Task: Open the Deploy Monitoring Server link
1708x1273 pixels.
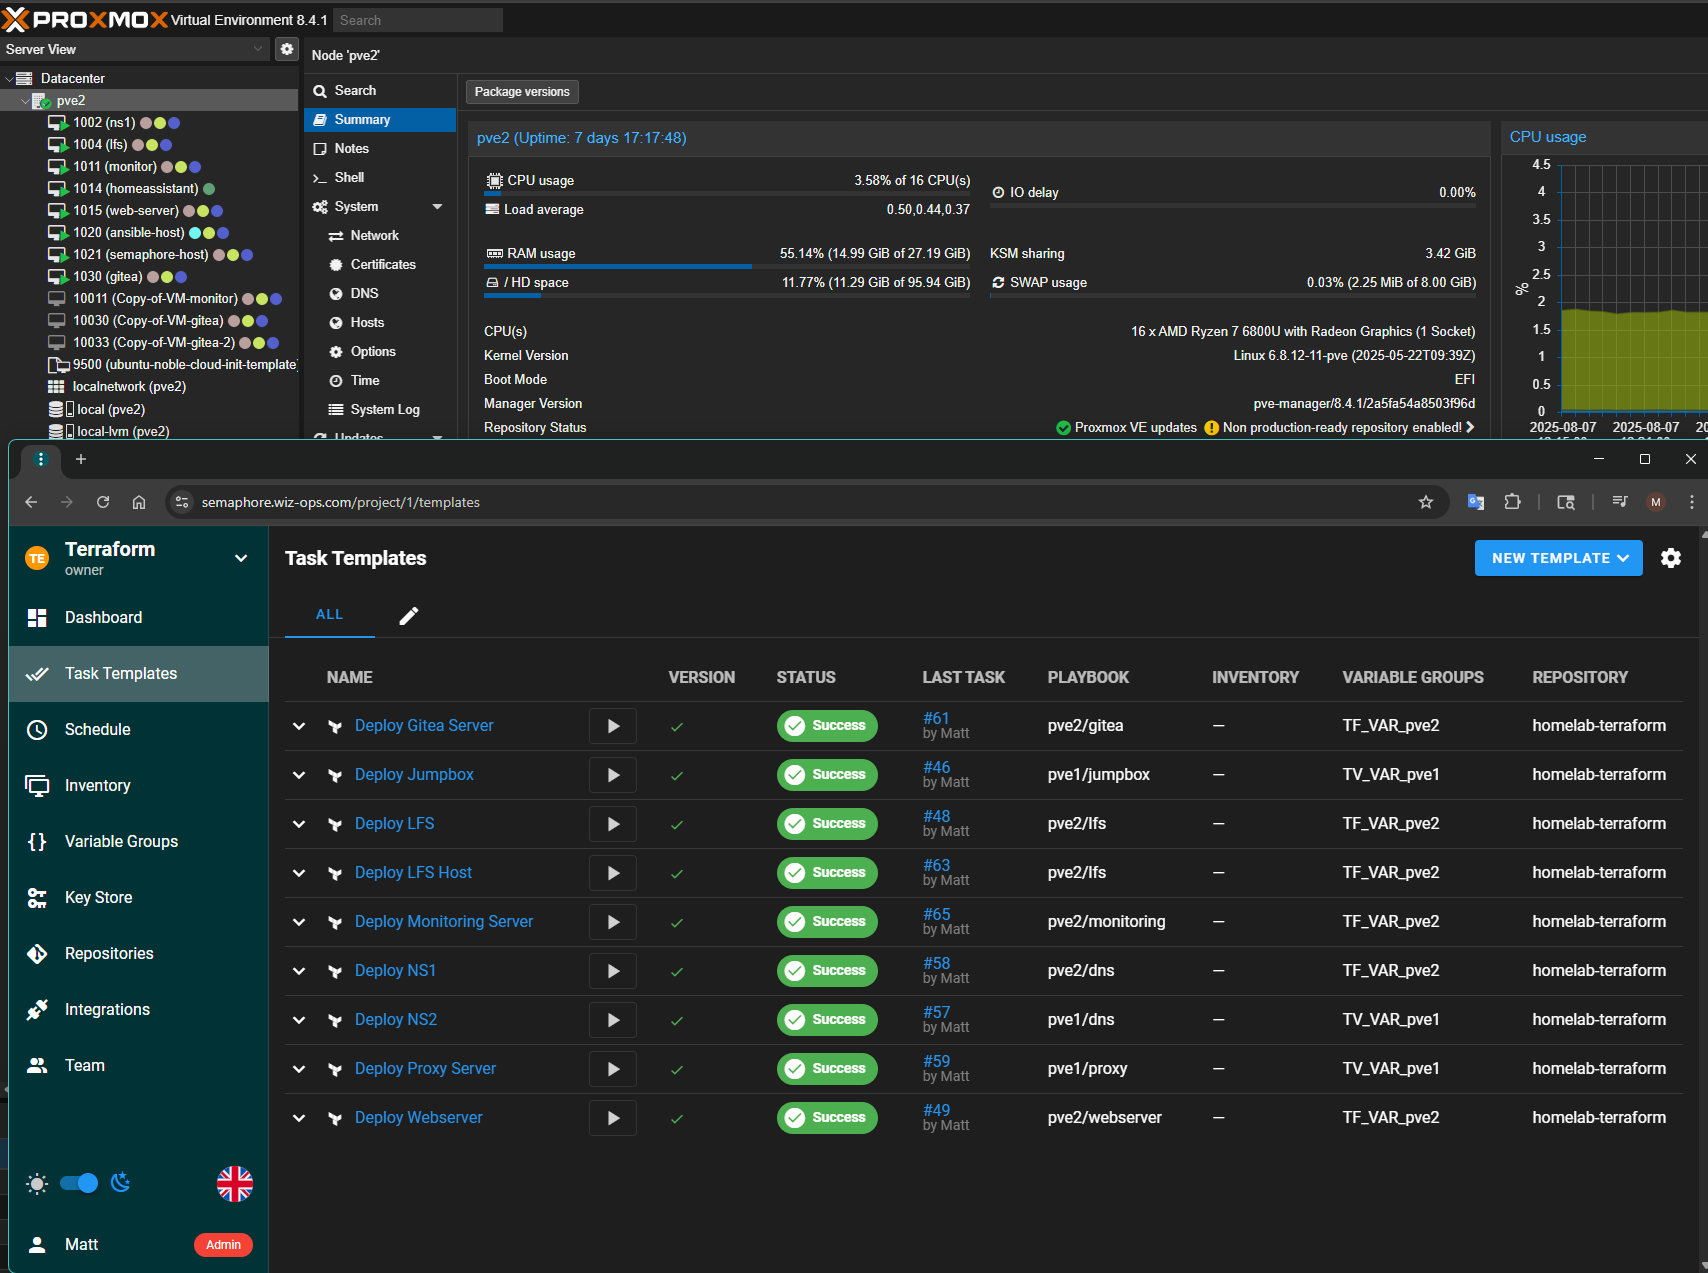Action: click(x=443, y=922)
